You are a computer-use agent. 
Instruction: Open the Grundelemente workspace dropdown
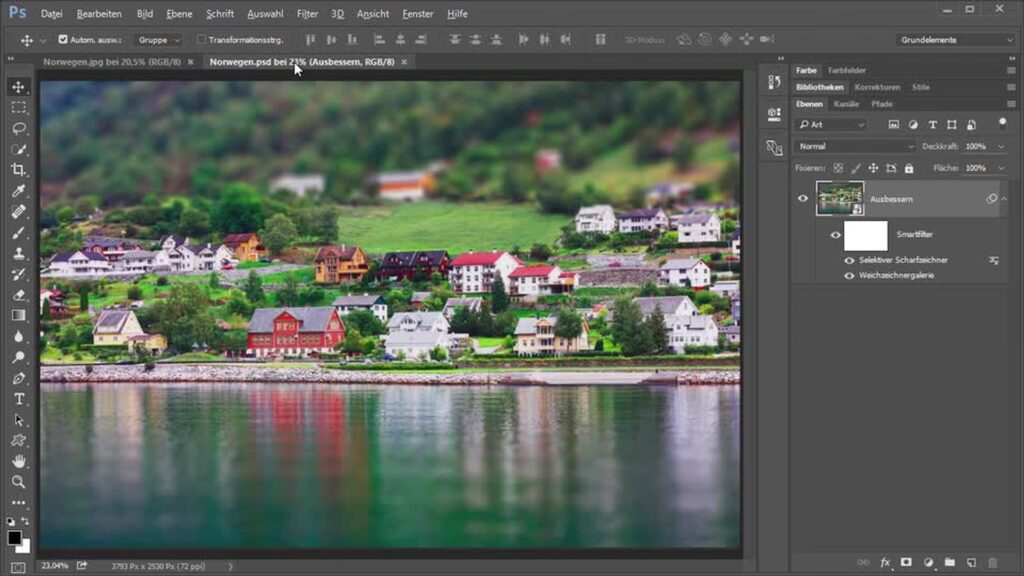coord(956,40)
